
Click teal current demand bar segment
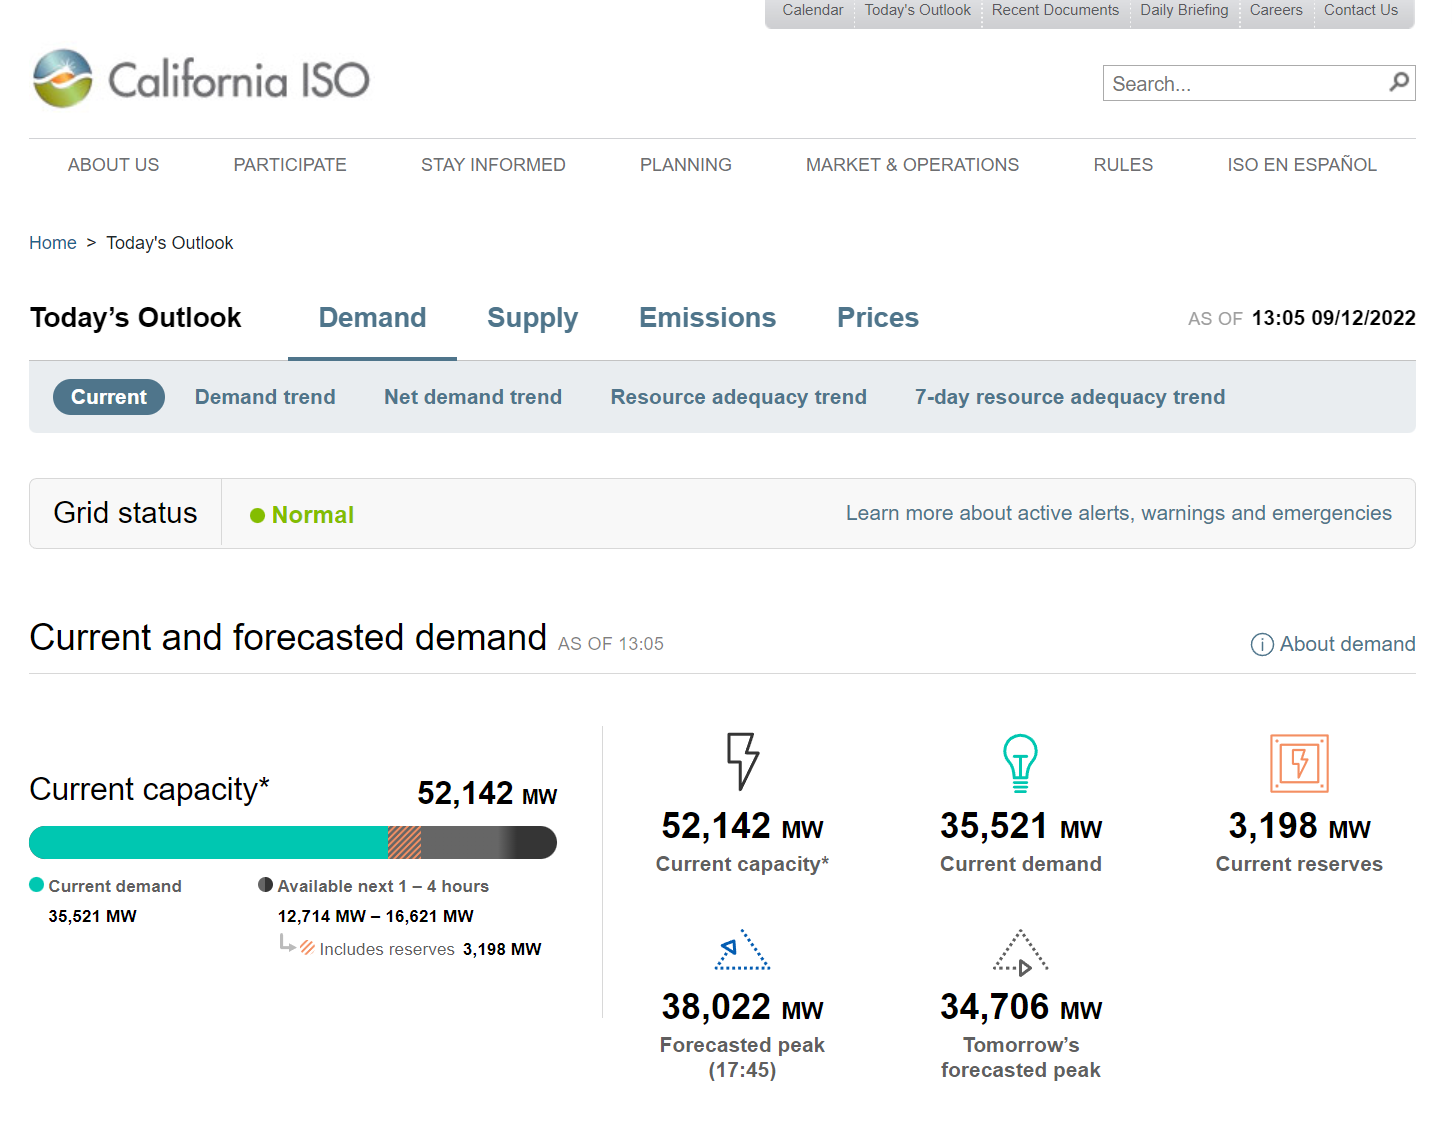[208, 842]
